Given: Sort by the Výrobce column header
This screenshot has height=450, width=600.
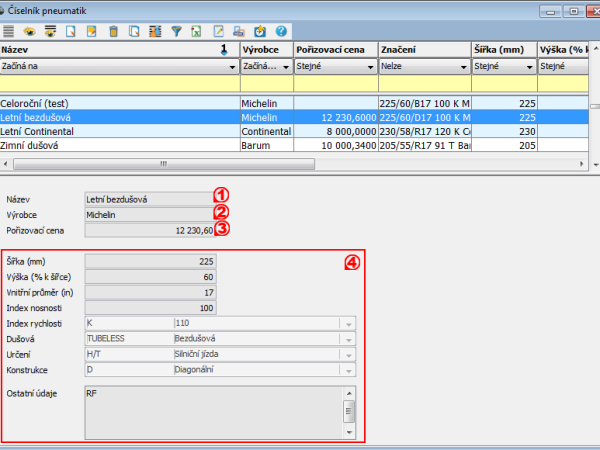Looking at the screenshot, I should (x=266, y=49).
